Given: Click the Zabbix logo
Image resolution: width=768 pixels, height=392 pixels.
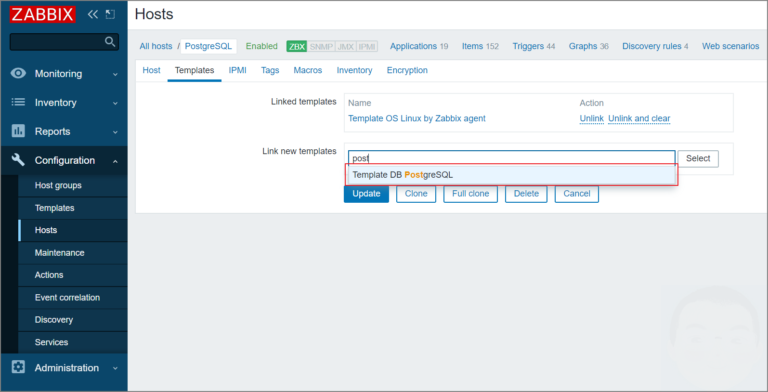Looking at the screenshot, I should [43, 14].
